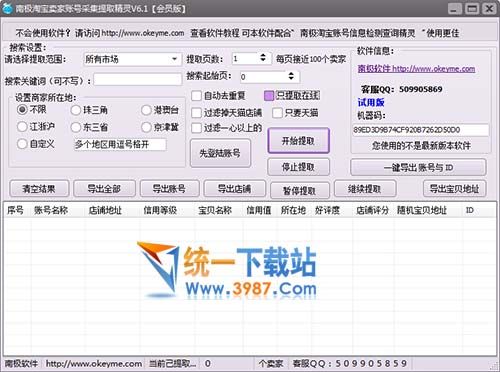Viewport: 500px width, 372px height.
Task: Choose the 江浙沪 radio option
Action: click(22, 127)
